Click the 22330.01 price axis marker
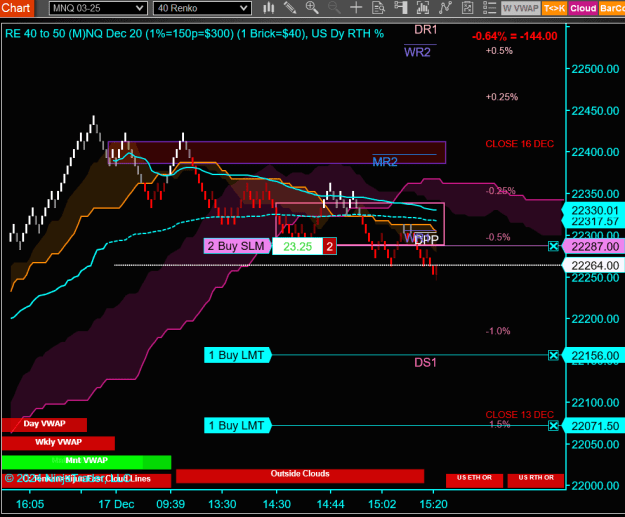The height and width of the screenshot is (517, 625). [593, 210]
